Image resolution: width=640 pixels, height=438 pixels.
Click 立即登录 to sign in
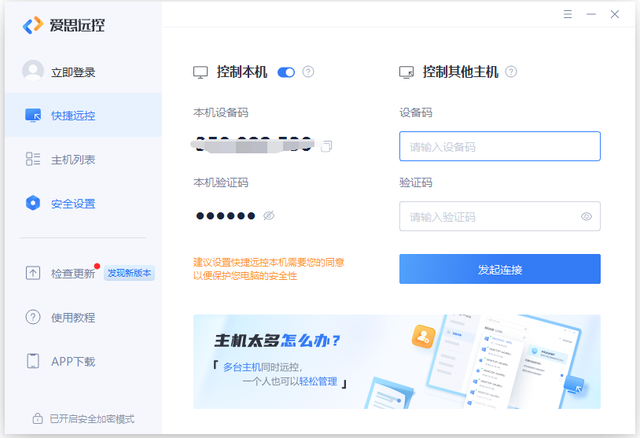73,72
